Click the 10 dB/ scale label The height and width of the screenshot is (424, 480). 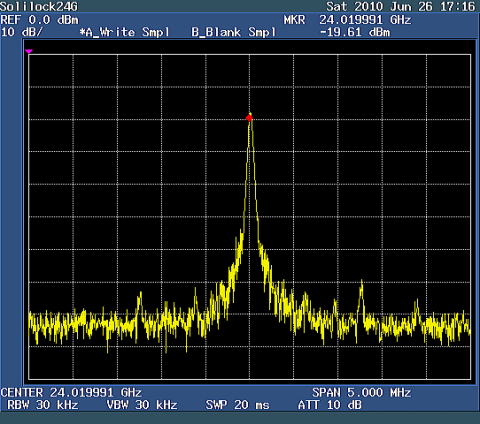tap(21, 32)
